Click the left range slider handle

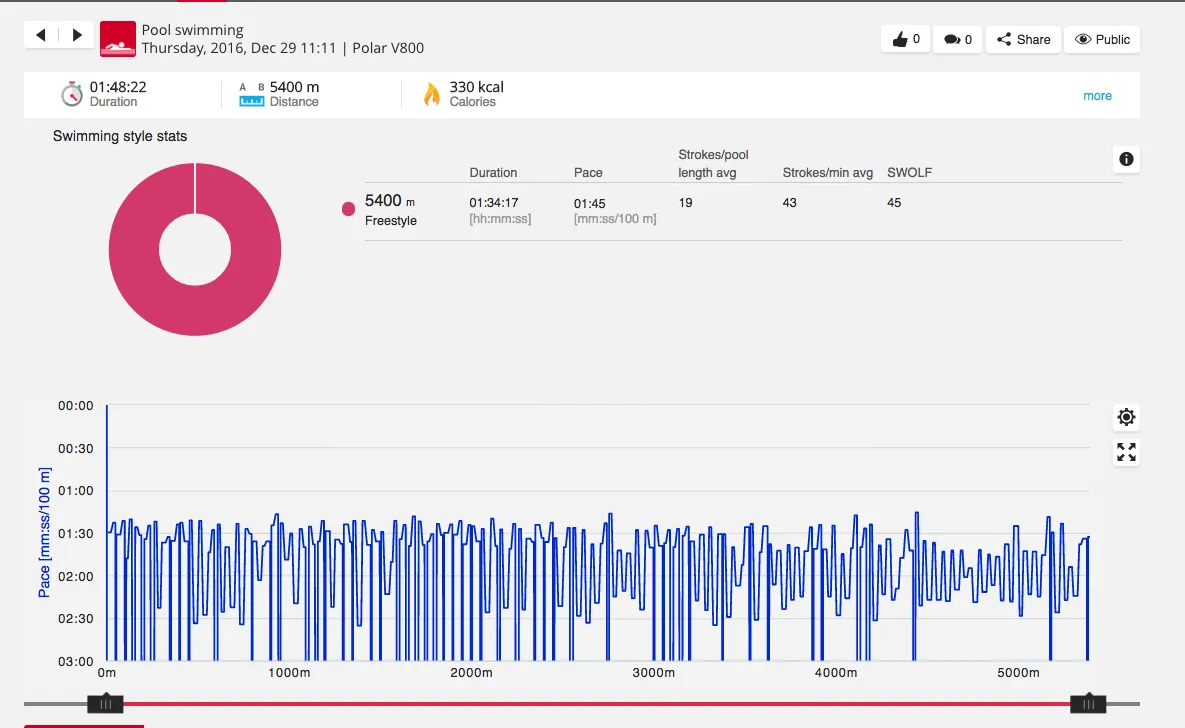105,704
